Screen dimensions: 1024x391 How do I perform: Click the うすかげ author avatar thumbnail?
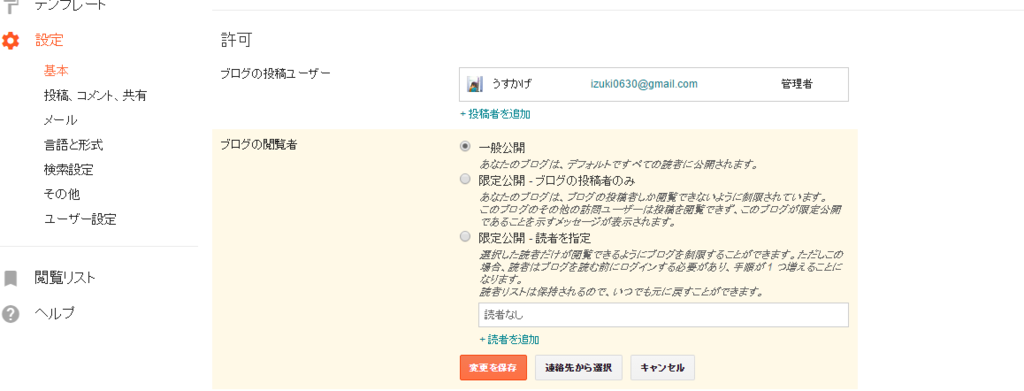[x=475, y=84]
